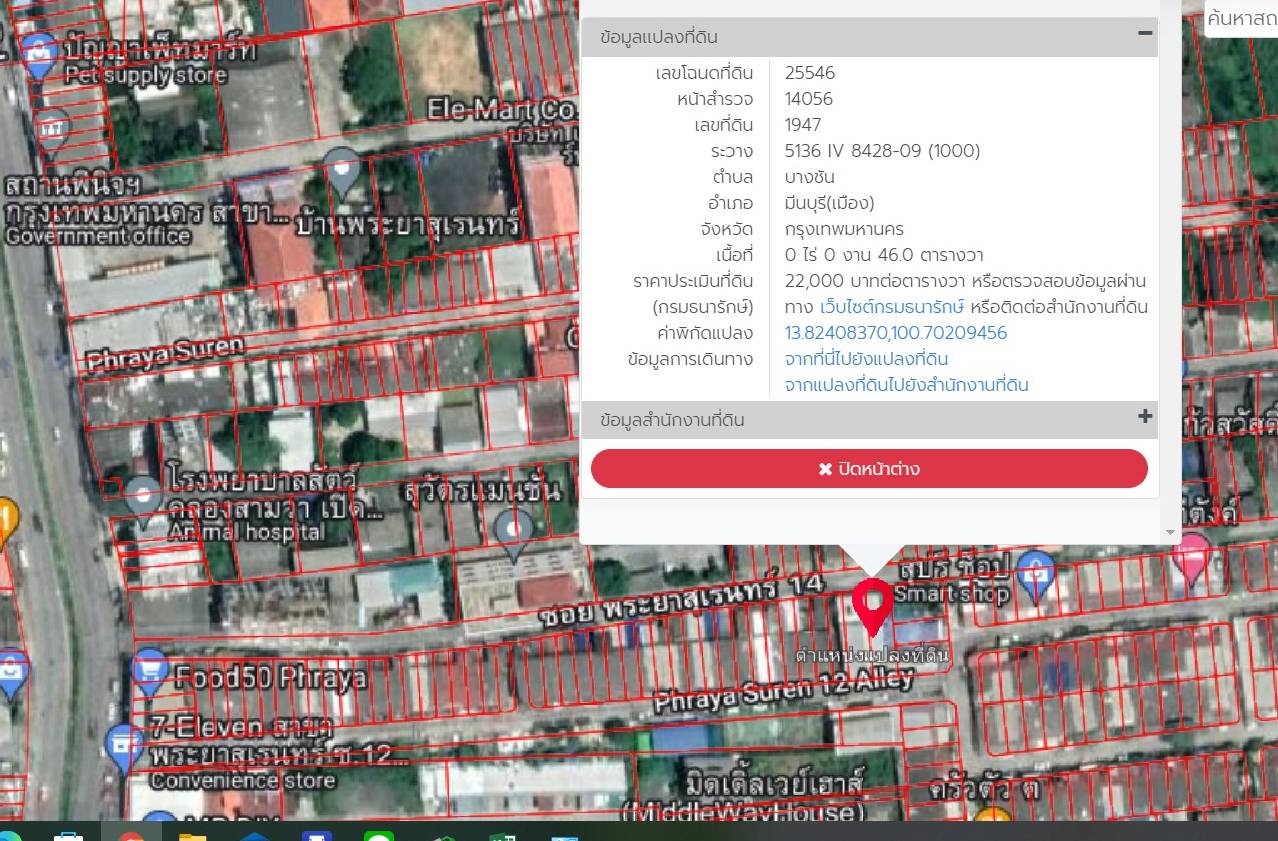Open Chrome from the taskbar
The image size is (1278, 841).
(130, 833)
